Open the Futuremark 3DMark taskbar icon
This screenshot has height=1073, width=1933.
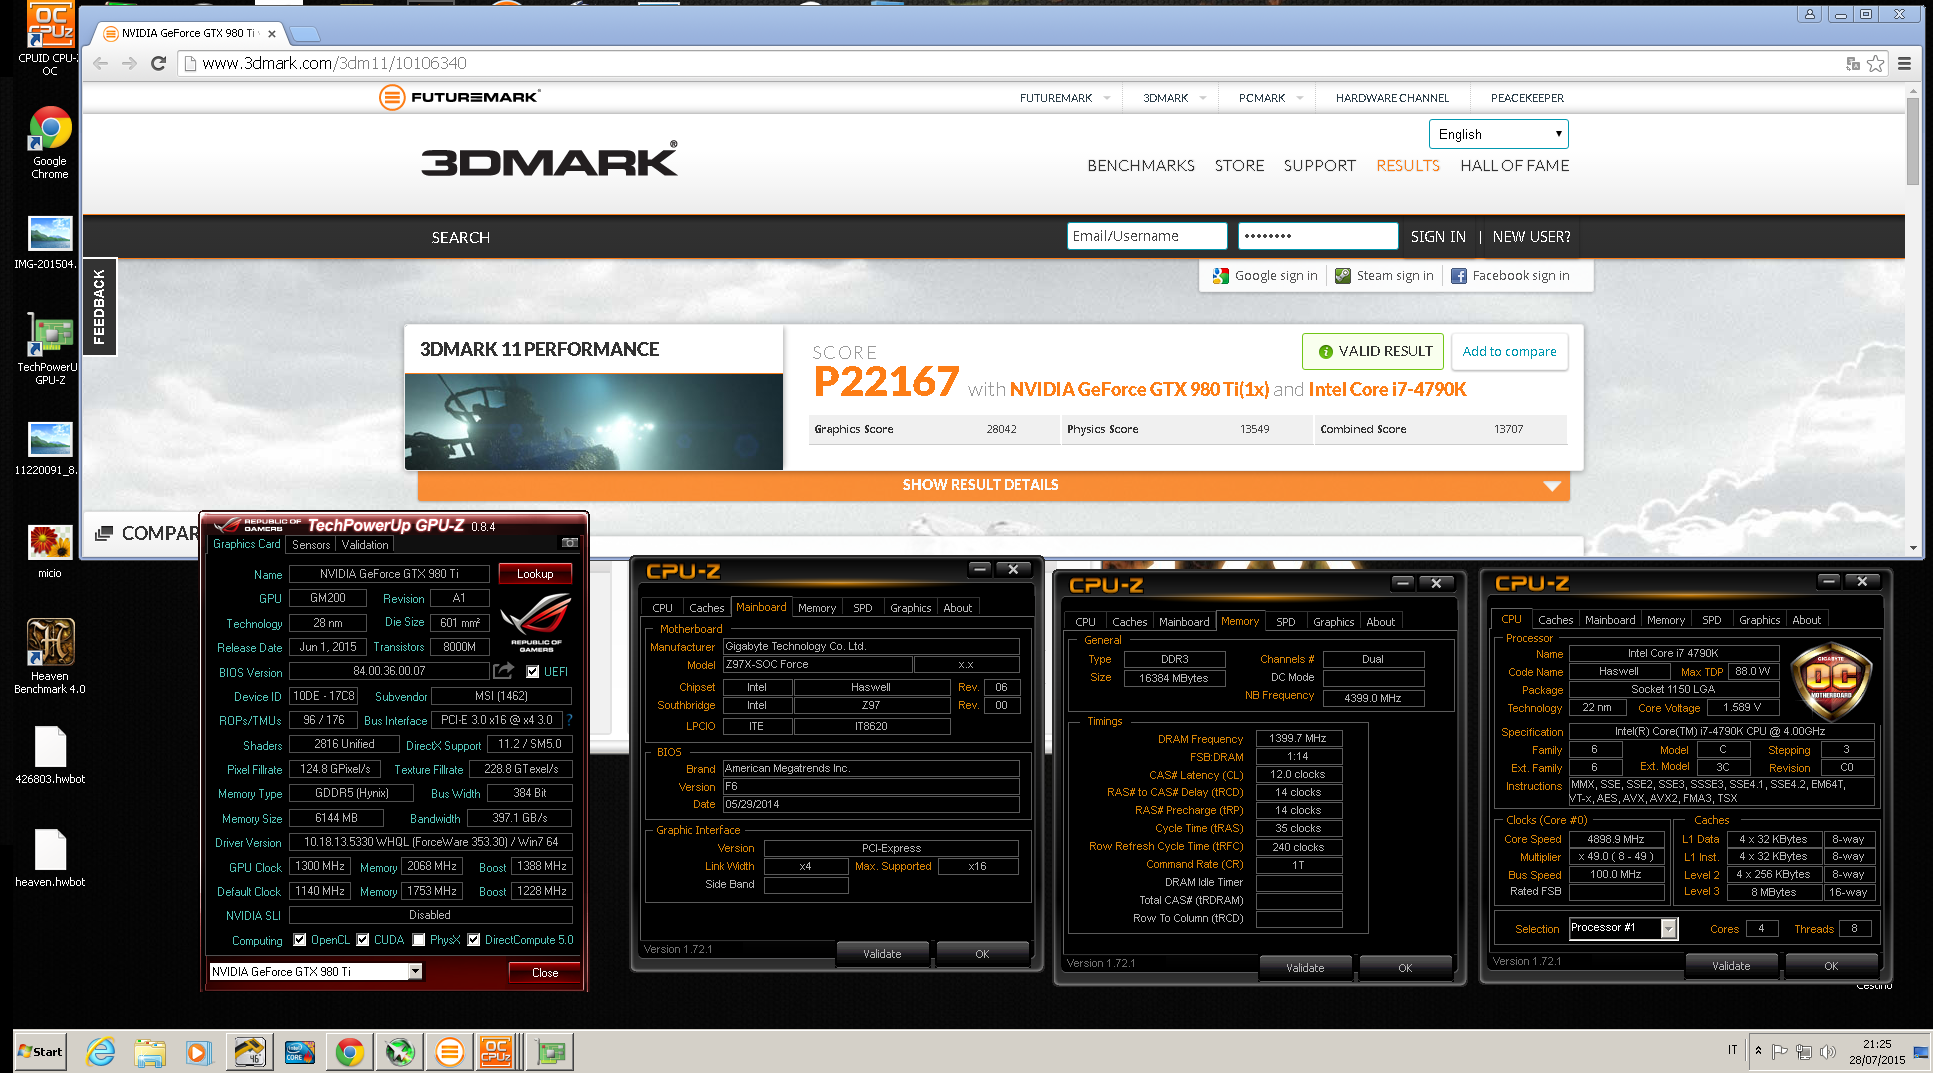point(449,1052)
